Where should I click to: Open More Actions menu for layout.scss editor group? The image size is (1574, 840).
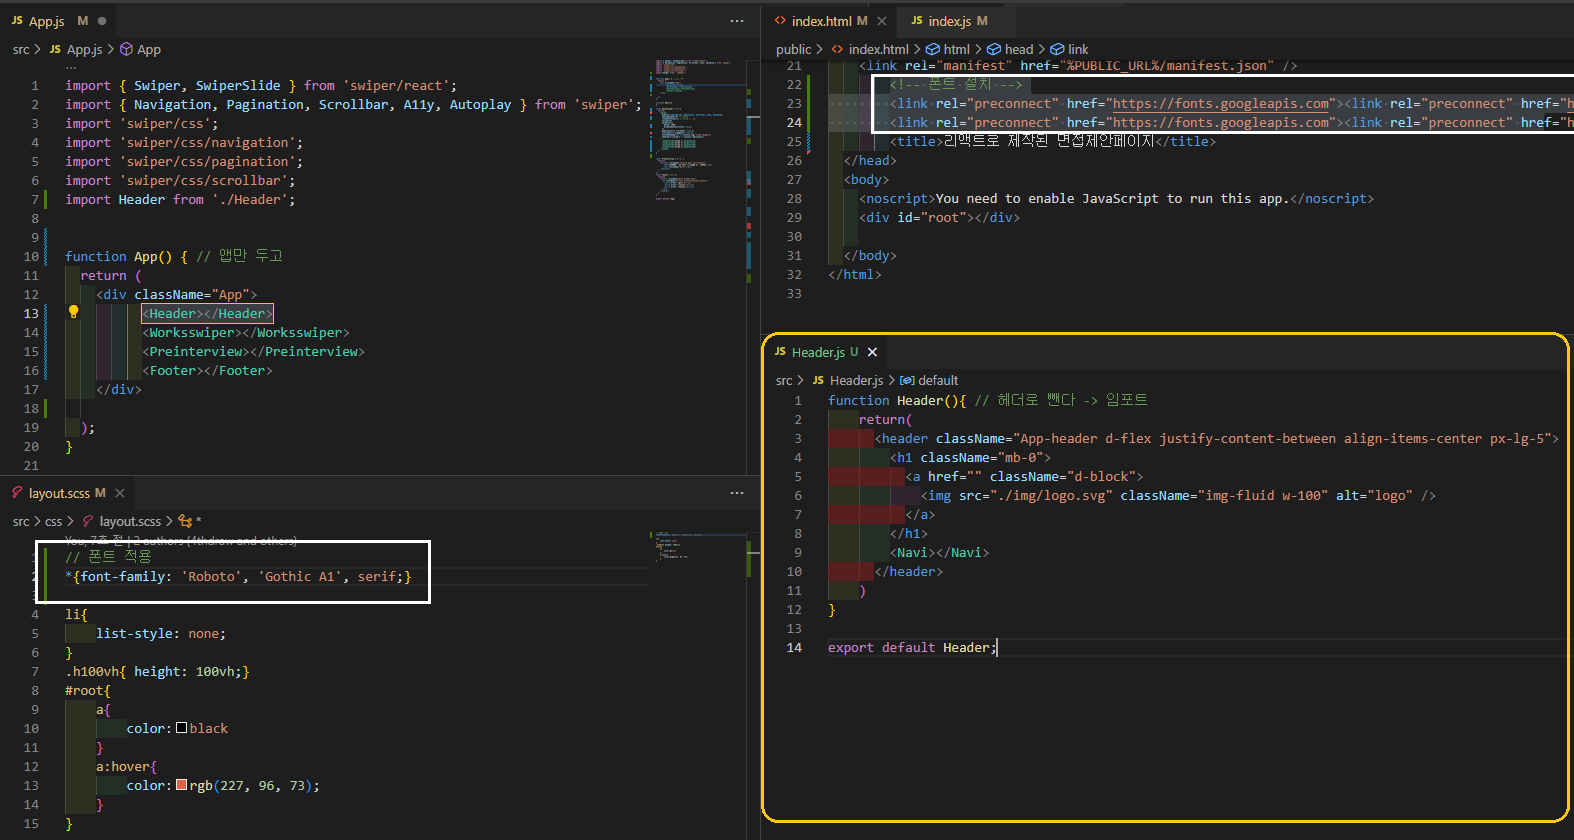pos(737,493)
